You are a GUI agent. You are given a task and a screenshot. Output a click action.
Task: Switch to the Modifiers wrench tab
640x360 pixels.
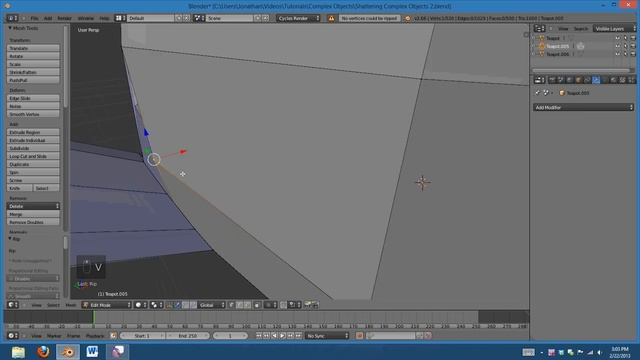(x=596, y=80)
